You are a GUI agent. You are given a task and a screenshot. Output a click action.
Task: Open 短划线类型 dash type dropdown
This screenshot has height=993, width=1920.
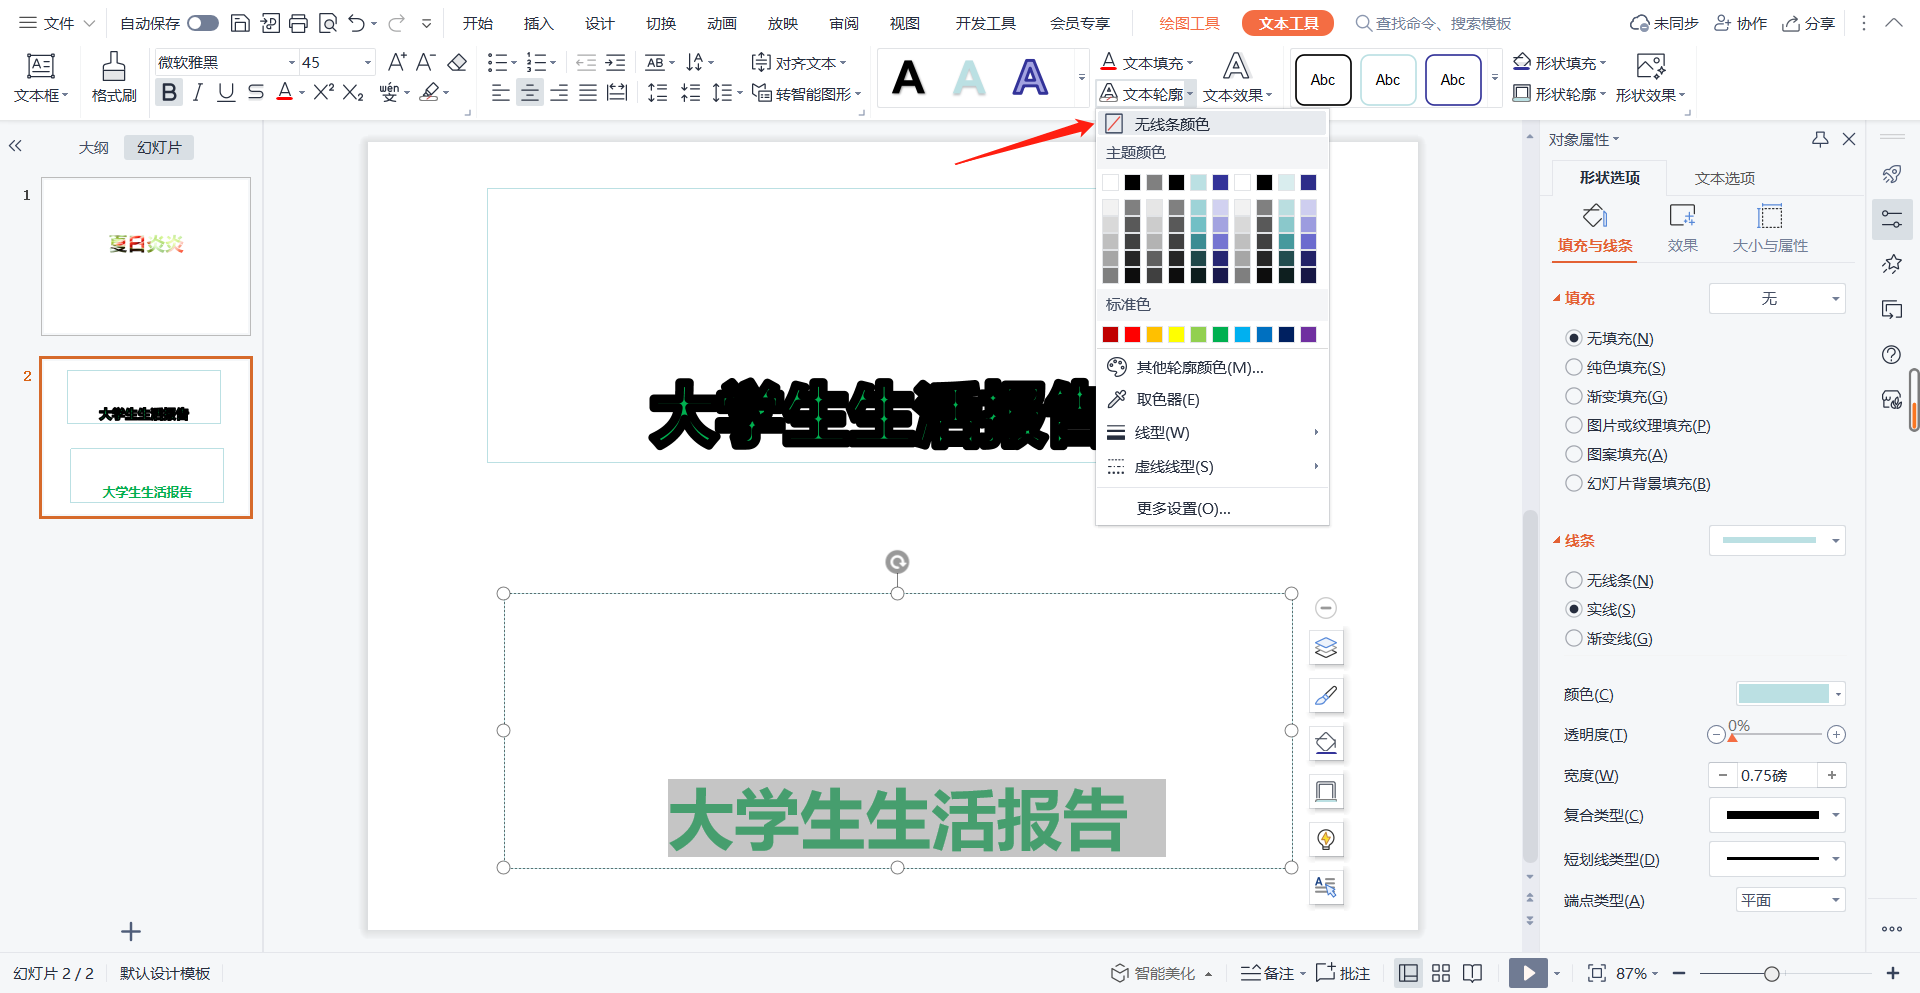[x=1777, y=859]
